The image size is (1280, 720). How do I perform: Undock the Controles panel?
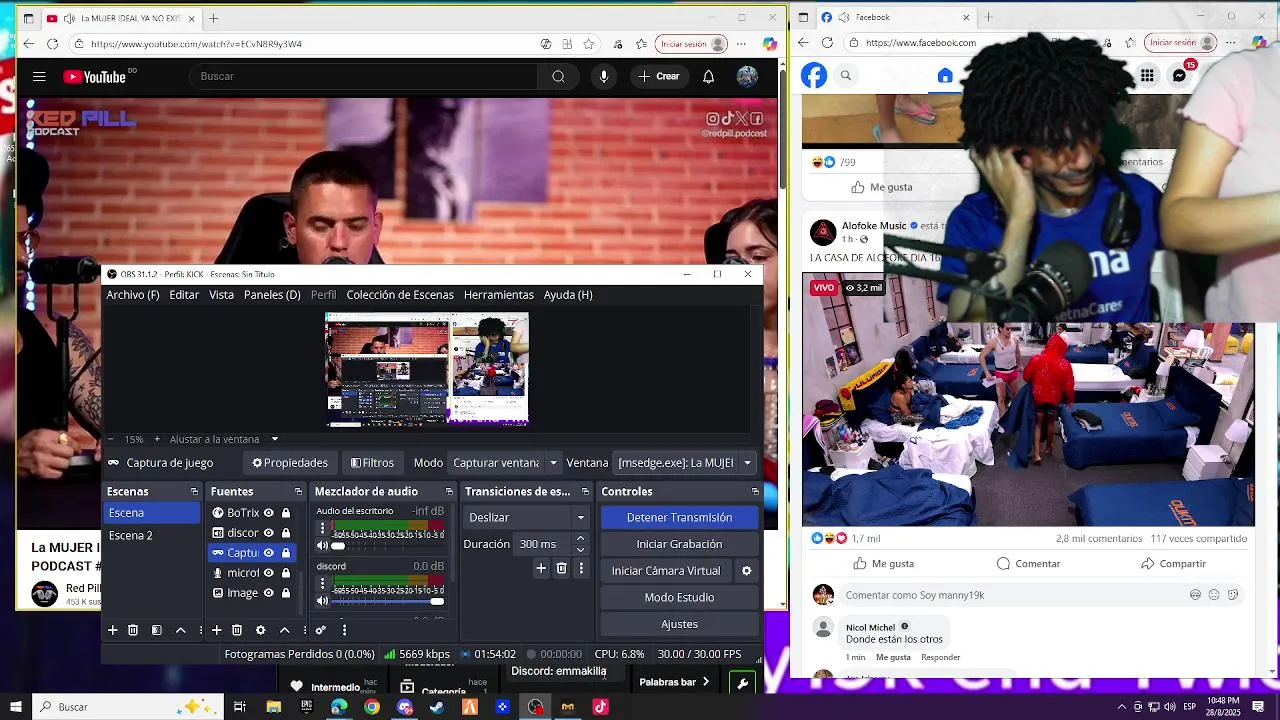755,492
